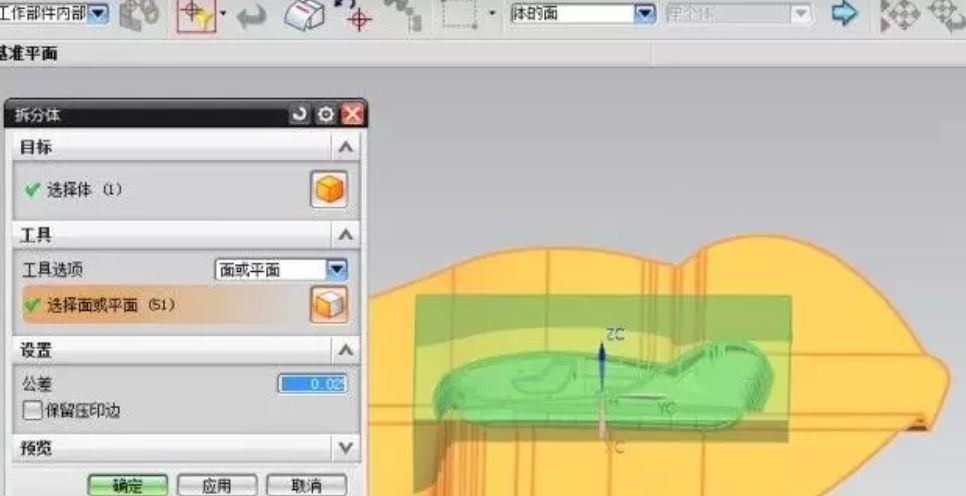Screen dimensions: 966x496
Task: Close the 拆分体 dialog
Action: click(352, 115)
